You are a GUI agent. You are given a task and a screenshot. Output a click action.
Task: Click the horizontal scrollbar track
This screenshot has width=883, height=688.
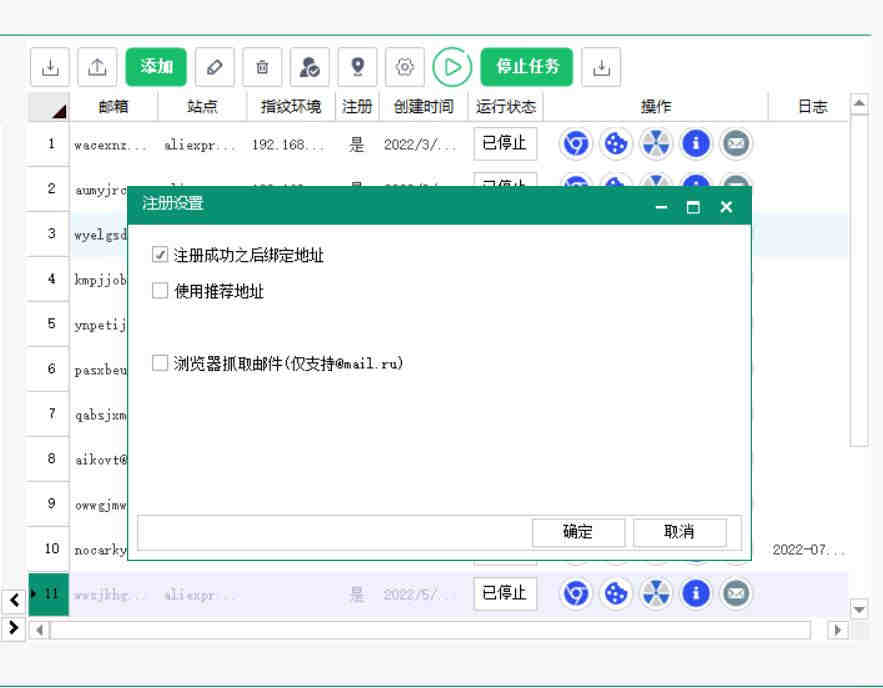click(431, 630)
